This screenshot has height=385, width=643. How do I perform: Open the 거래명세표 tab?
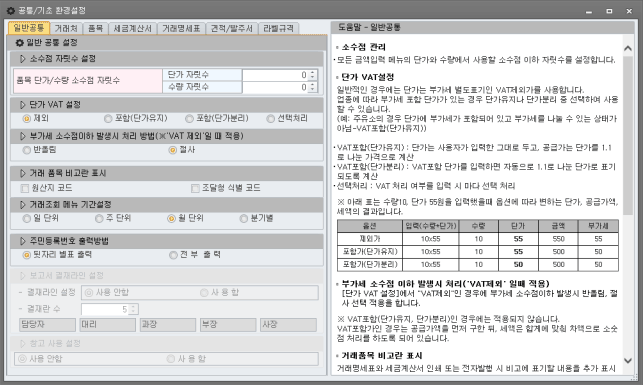click(181, 28)
